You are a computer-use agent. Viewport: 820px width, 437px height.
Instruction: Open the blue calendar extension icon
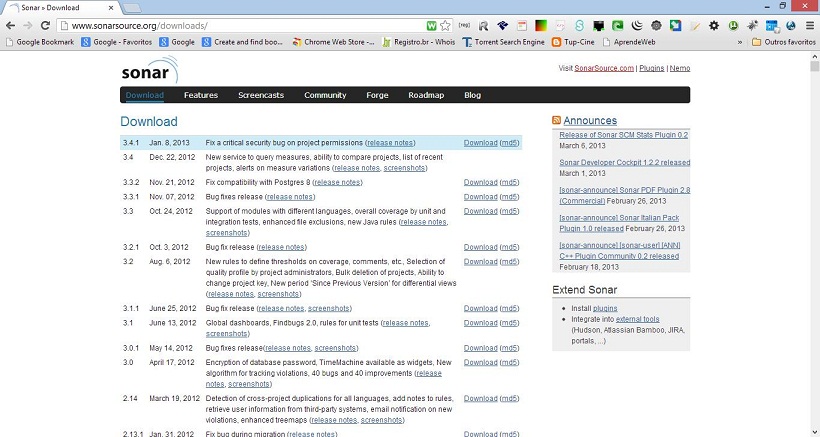tap(772, 25)
